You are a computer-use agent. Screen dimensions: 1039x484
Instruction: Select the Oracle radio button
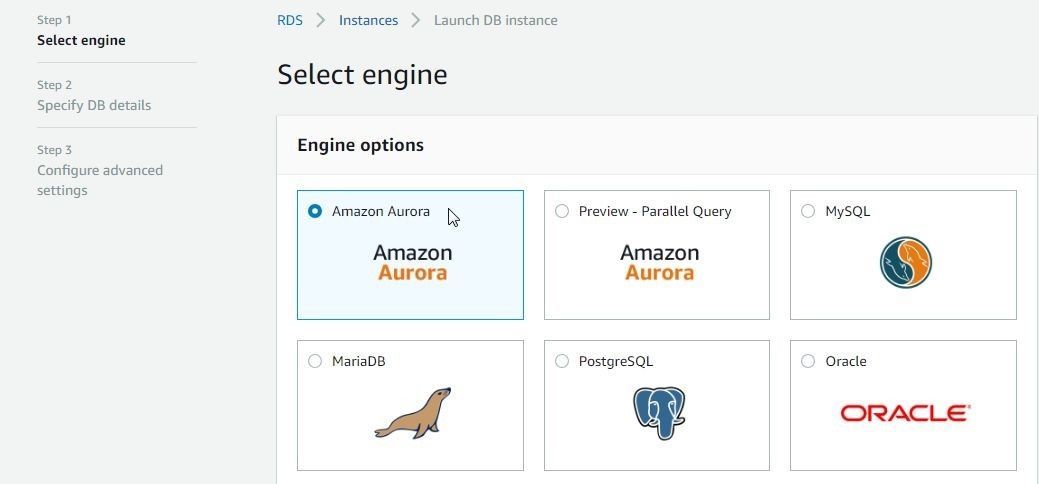808,361
